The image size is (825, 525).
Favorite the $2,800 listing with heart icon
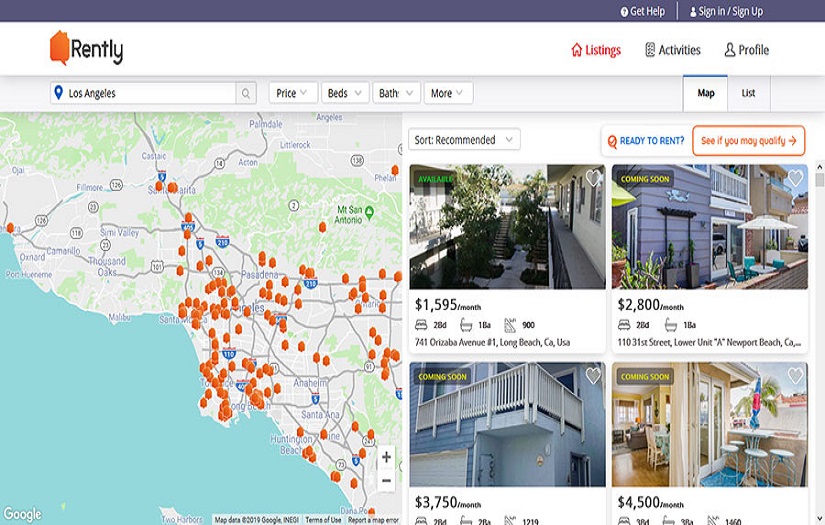[795, 178]
